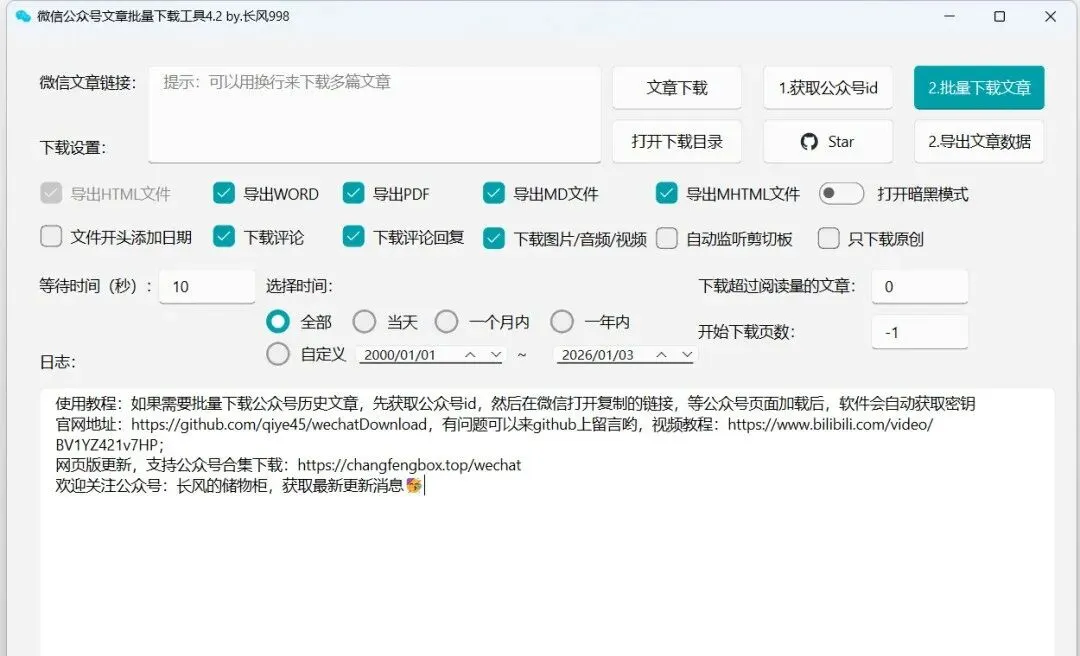The width and height of the screenshot is (1080, 656).
Task: Click the 下载设置 label
Action: point(73,147)
